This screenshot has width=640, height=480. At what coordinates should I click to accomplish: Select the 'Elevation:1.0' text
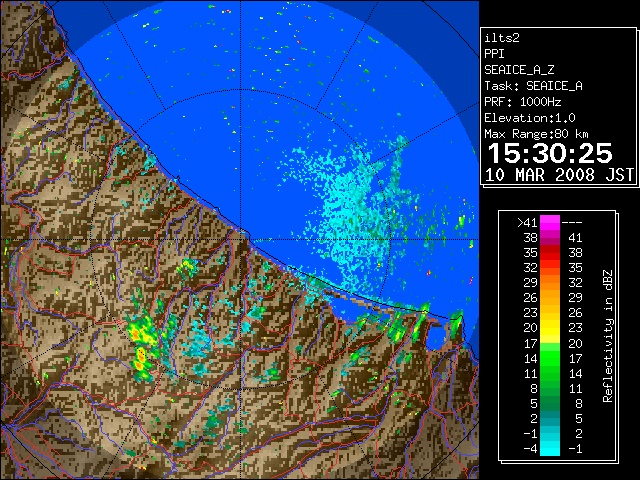click(x=530, y=118)
